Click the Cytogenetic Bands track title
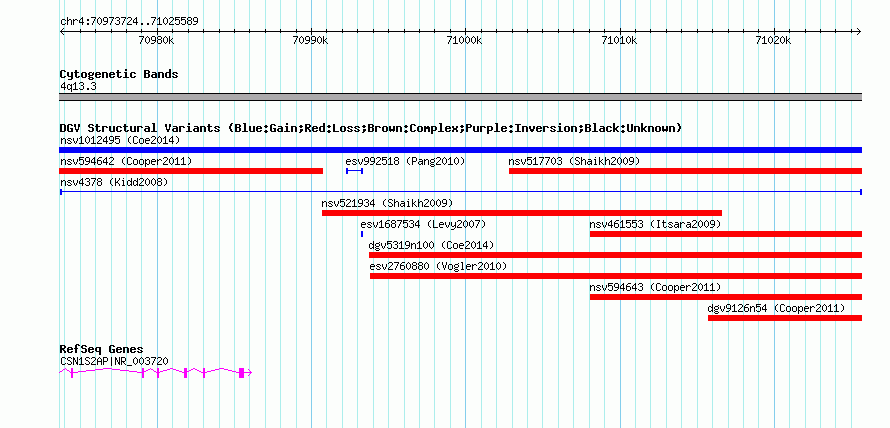The height and width of the screenshot is (428, 890). pos(119,74)
